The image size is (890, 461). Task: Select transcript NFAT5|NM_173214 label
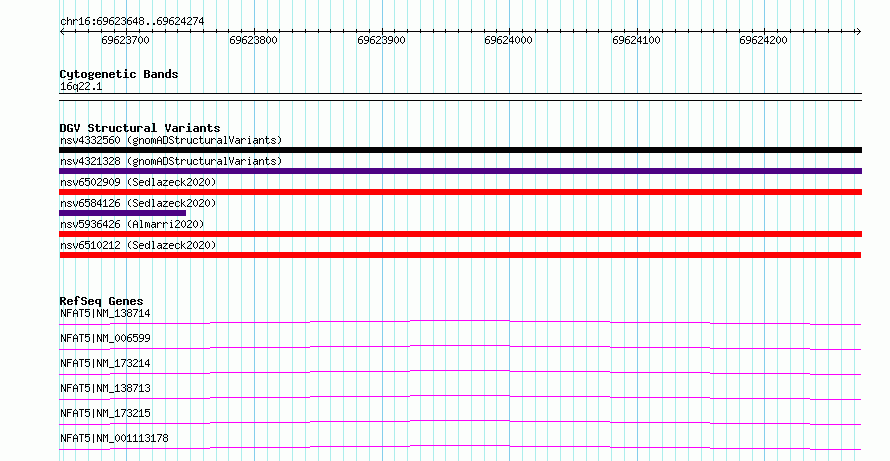click(x=105, y=363)
